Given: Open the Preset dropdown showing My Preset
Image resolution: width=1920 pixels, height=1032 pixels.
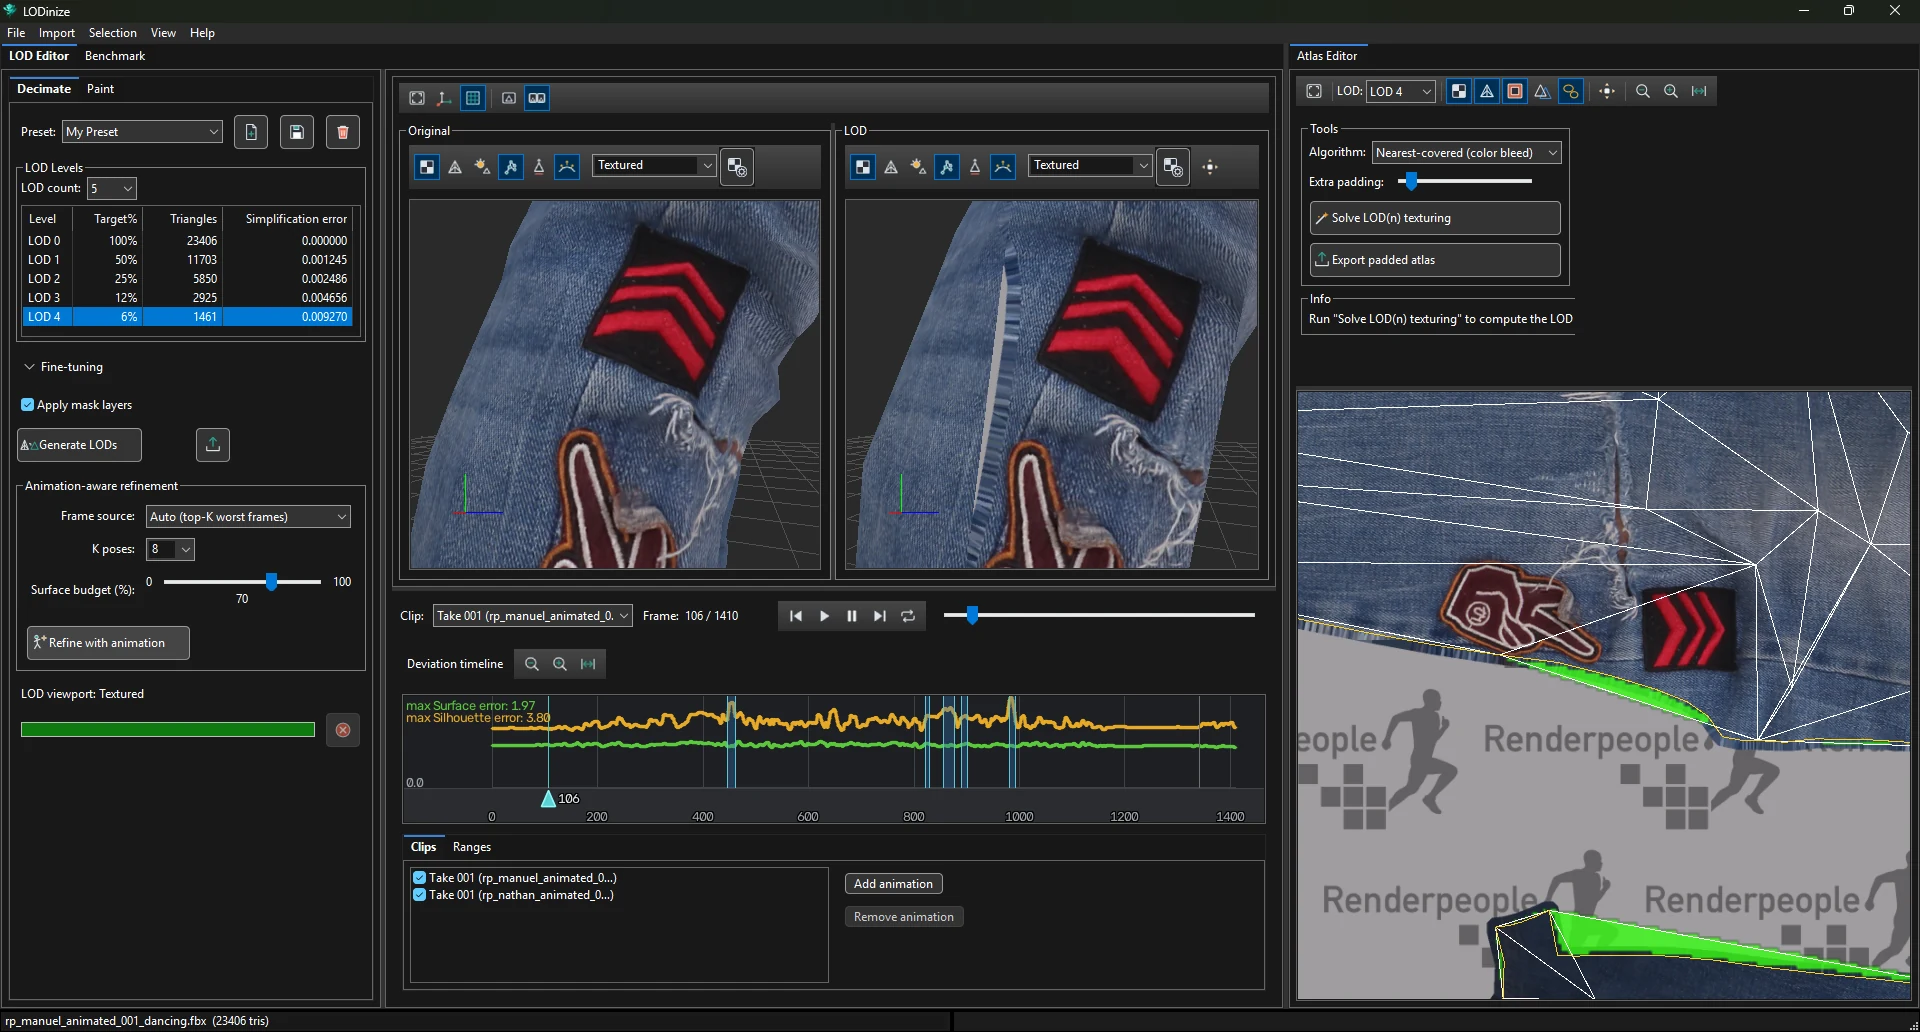Looking at the screenshot, I should pyautogui.click(x=142, y=132).
